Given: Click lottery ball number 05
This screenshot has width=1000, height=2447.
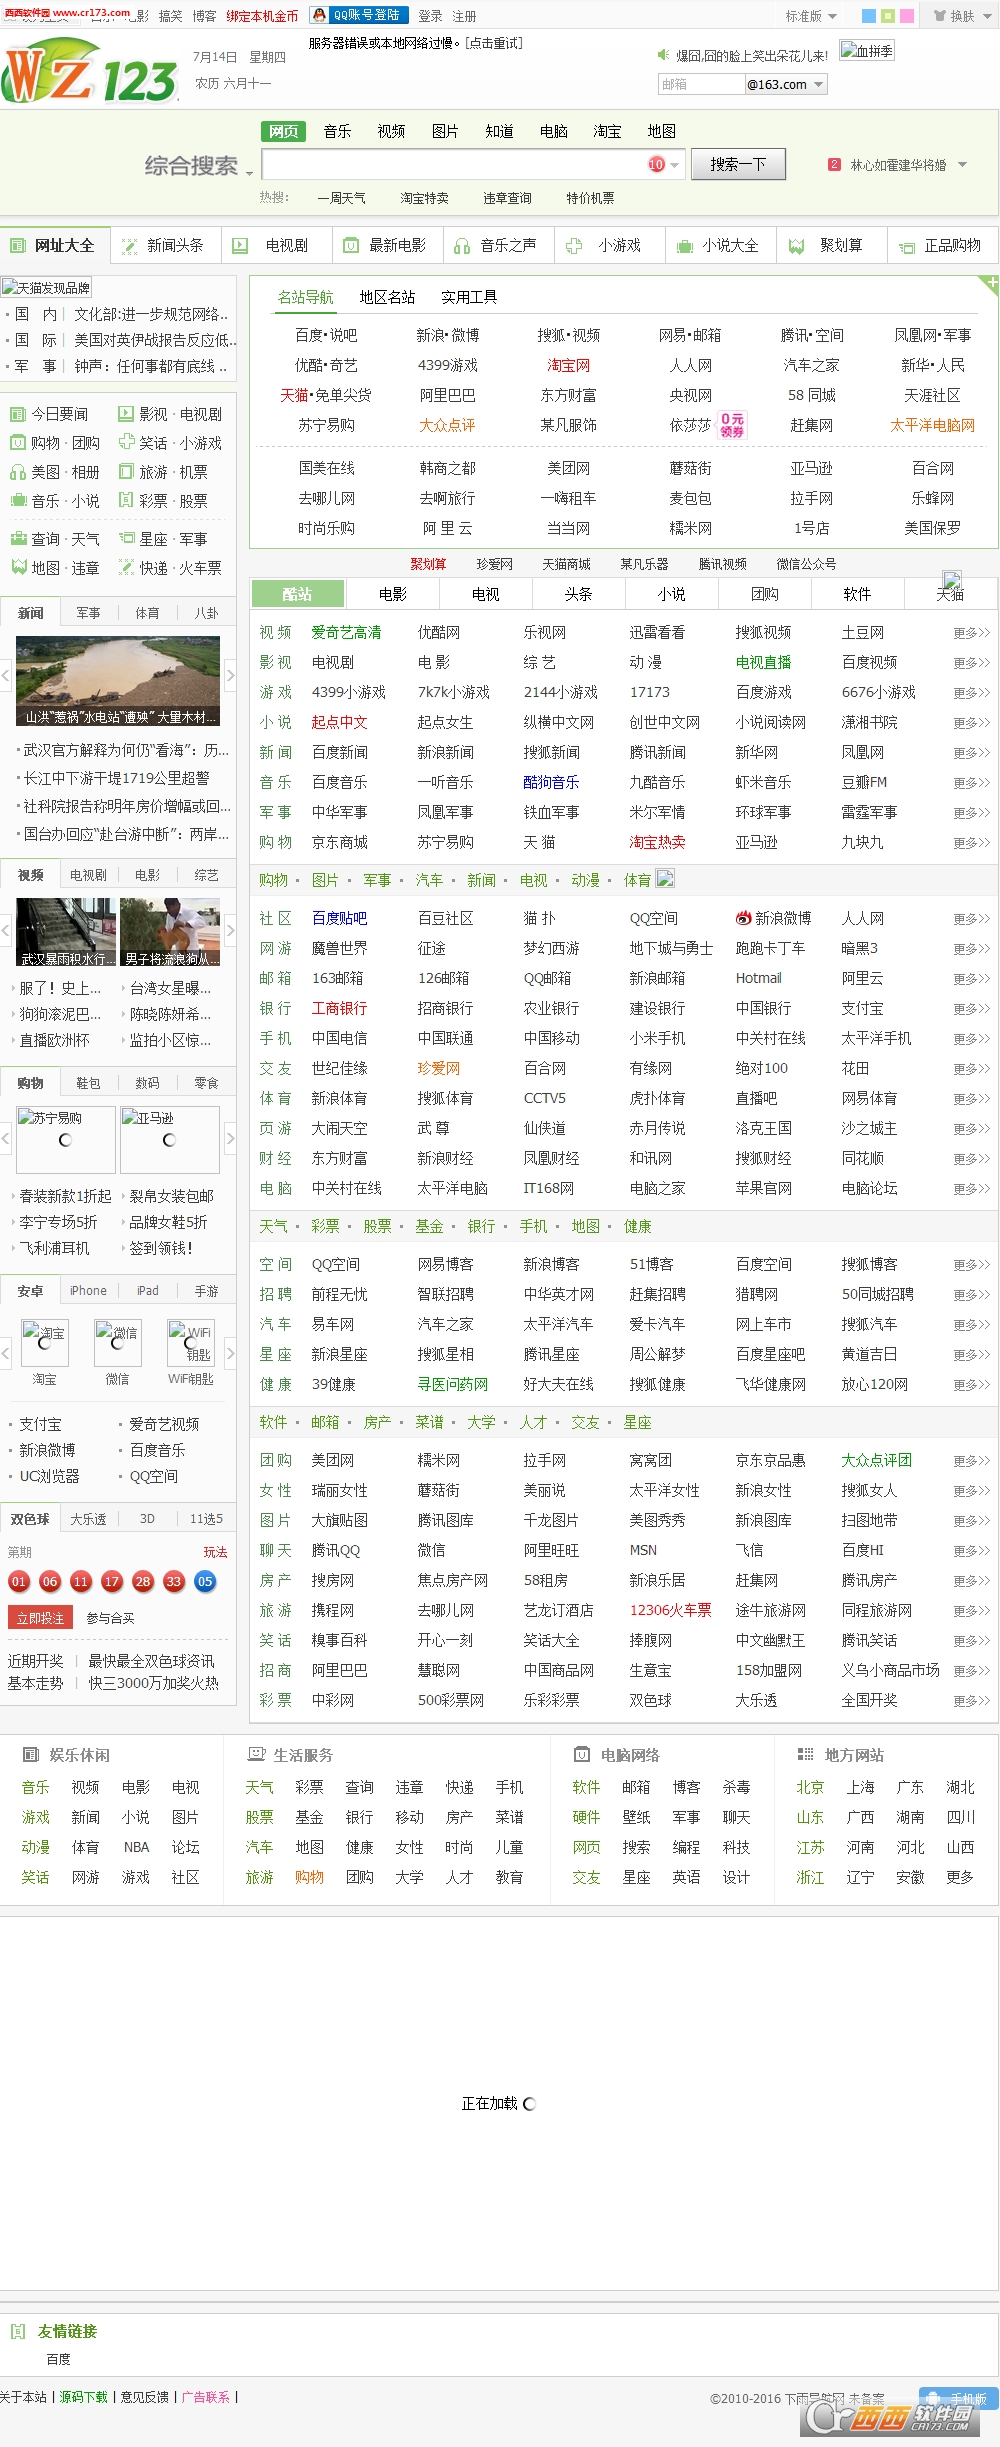Looking at the screenshot, I should click(205, 1582).
